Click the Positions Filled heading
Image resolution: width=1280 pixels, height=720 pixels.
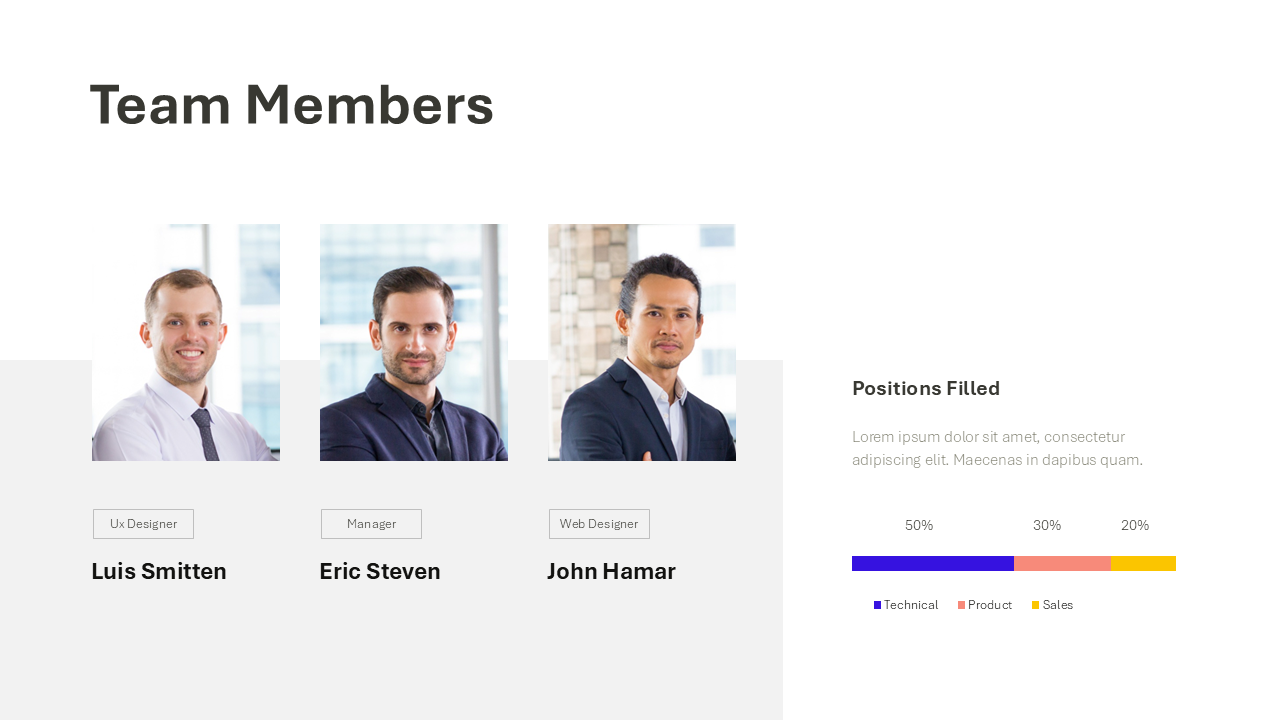(x=926, y=388)
